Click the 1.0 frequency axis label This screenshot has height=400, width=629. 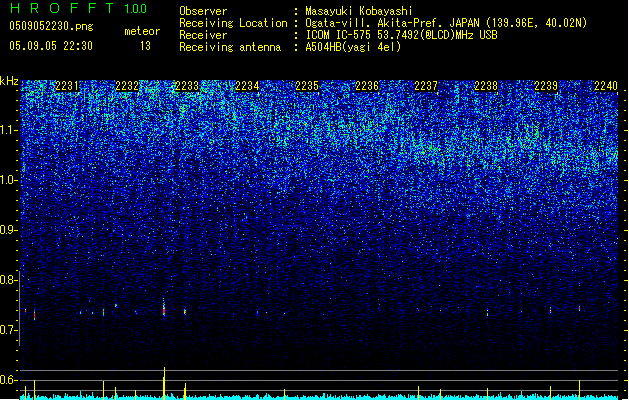(x=9, y=180)
